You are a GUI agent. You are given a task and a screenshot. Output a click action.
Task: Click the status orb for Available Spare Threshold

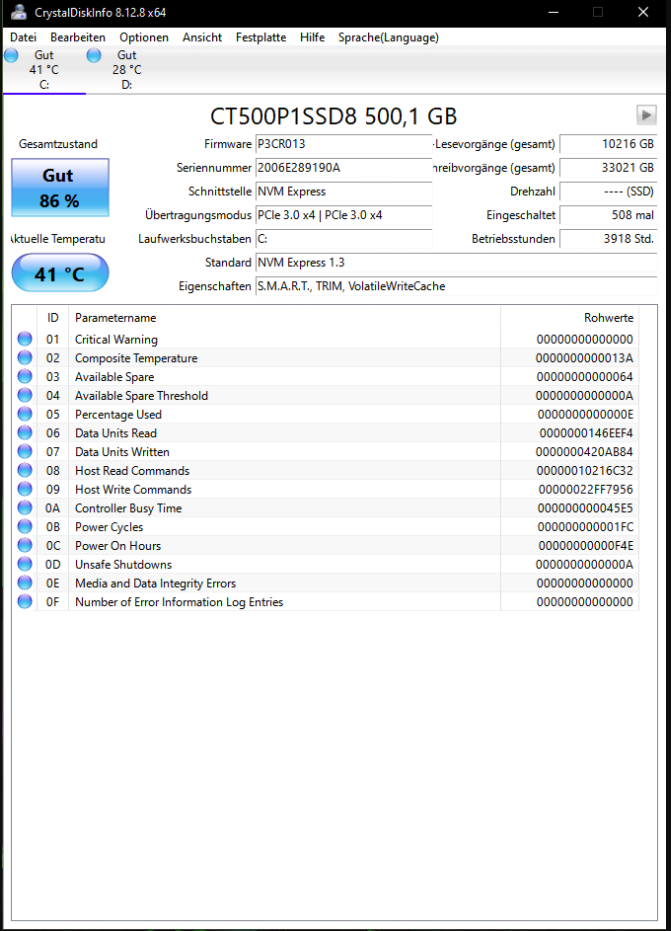pyautogui.click(x=25, y=395)
